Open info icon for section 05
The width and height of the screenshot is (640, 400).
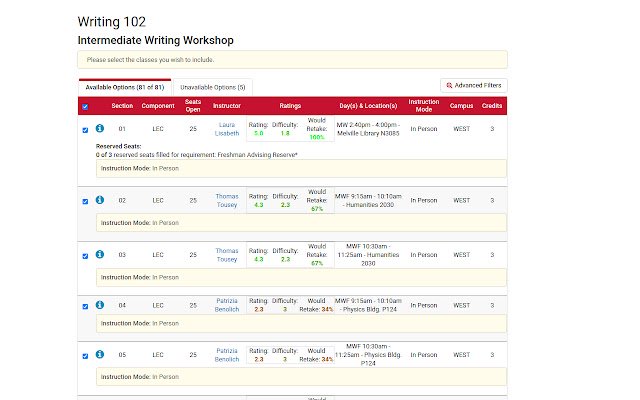tap(100, 354)
